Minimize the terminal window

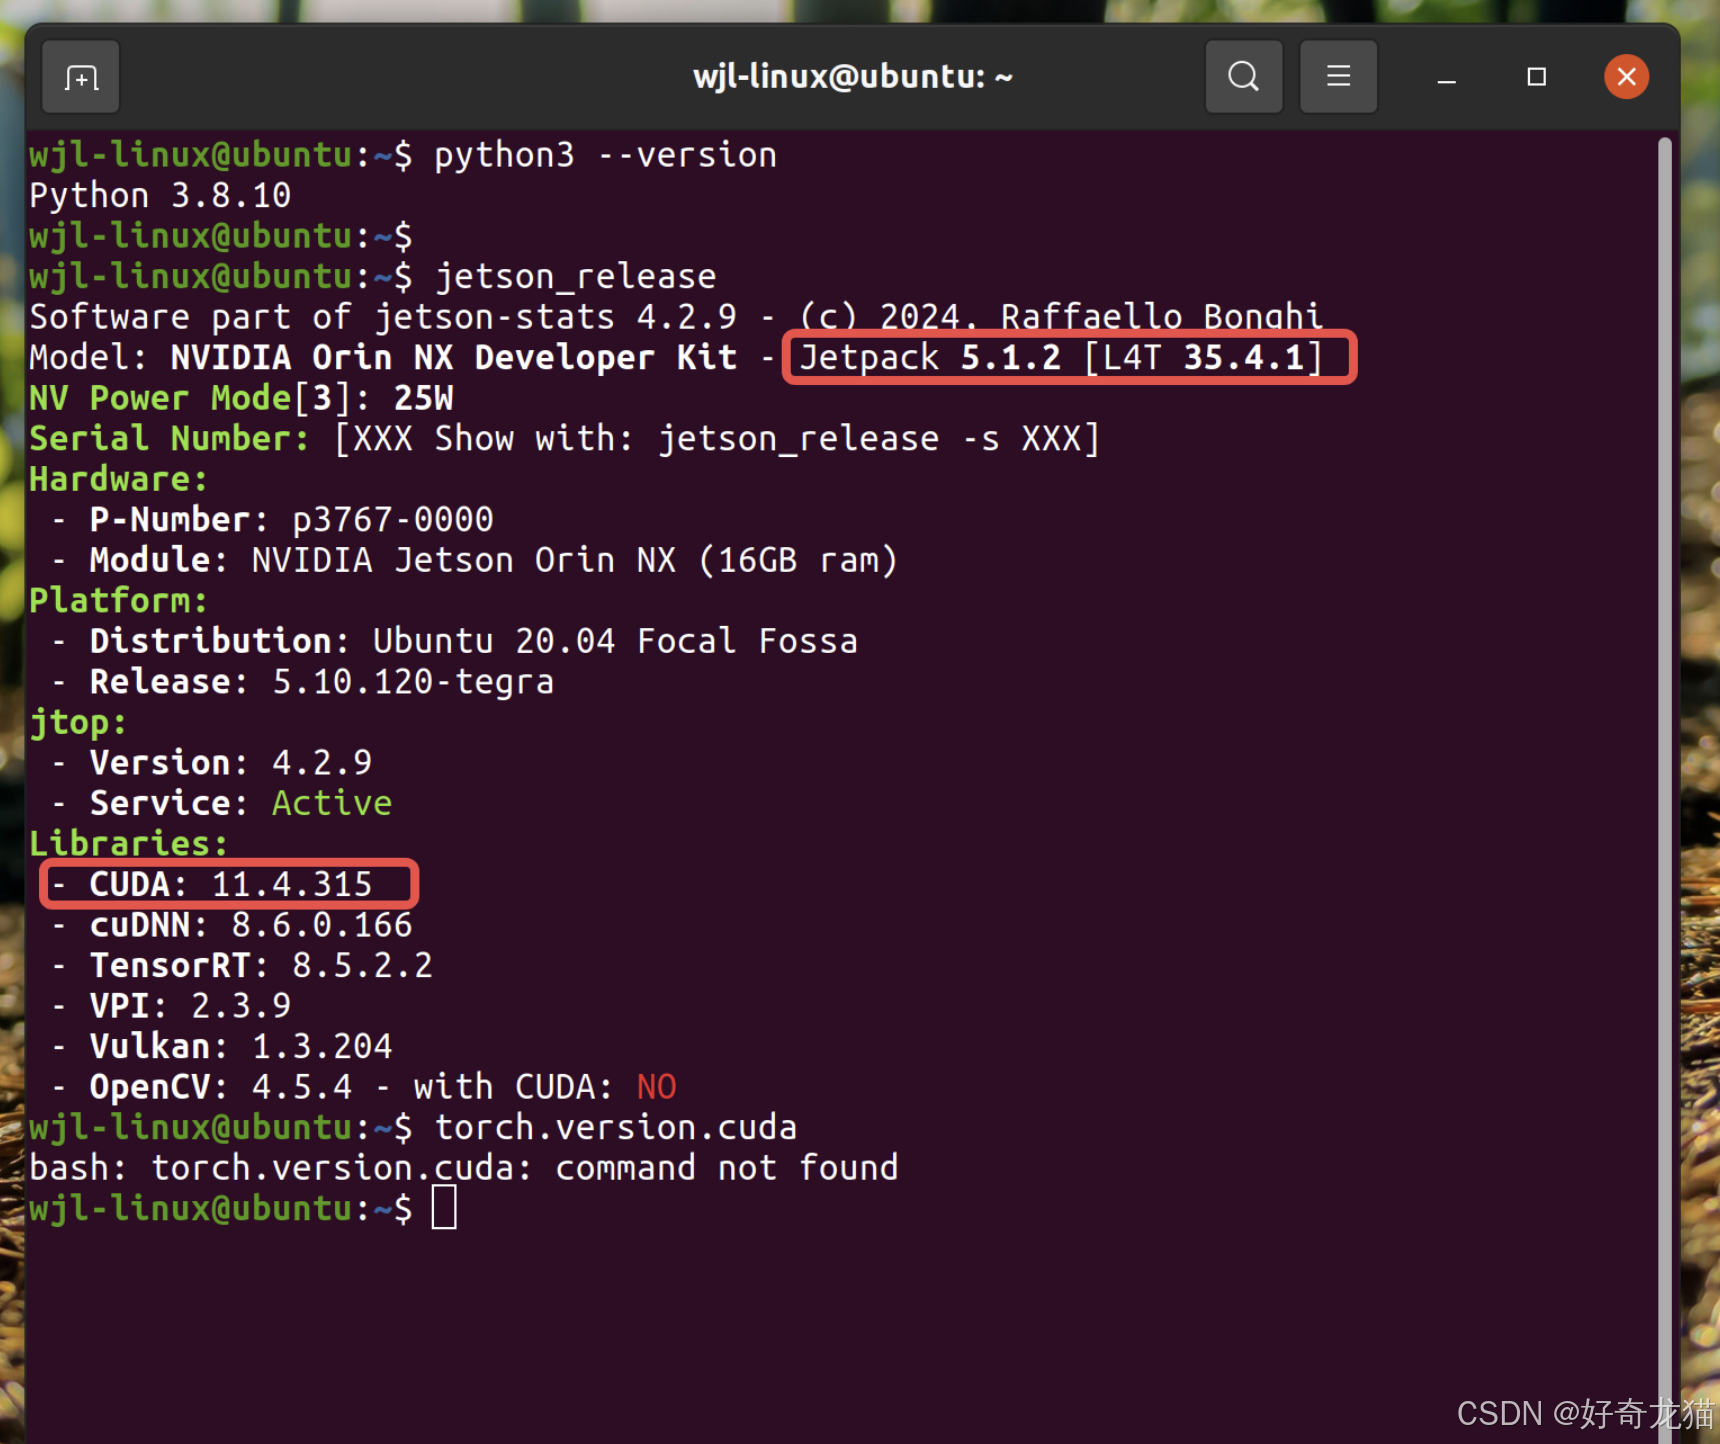click(x=1446, y=77)
